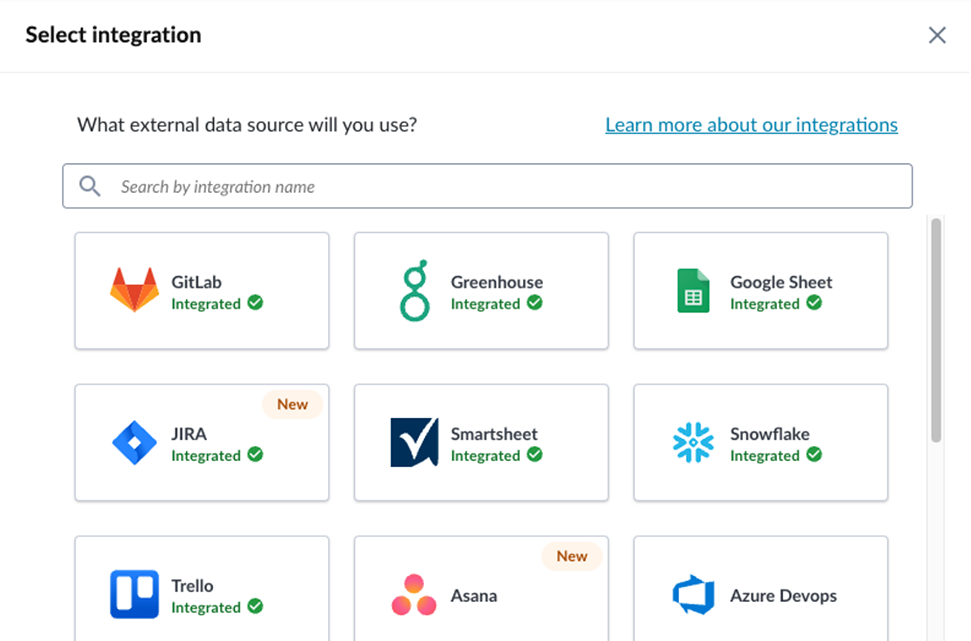Click the Google Sheet name text
Viewport: 971px width, 641px height.
(x=781, y=282)
